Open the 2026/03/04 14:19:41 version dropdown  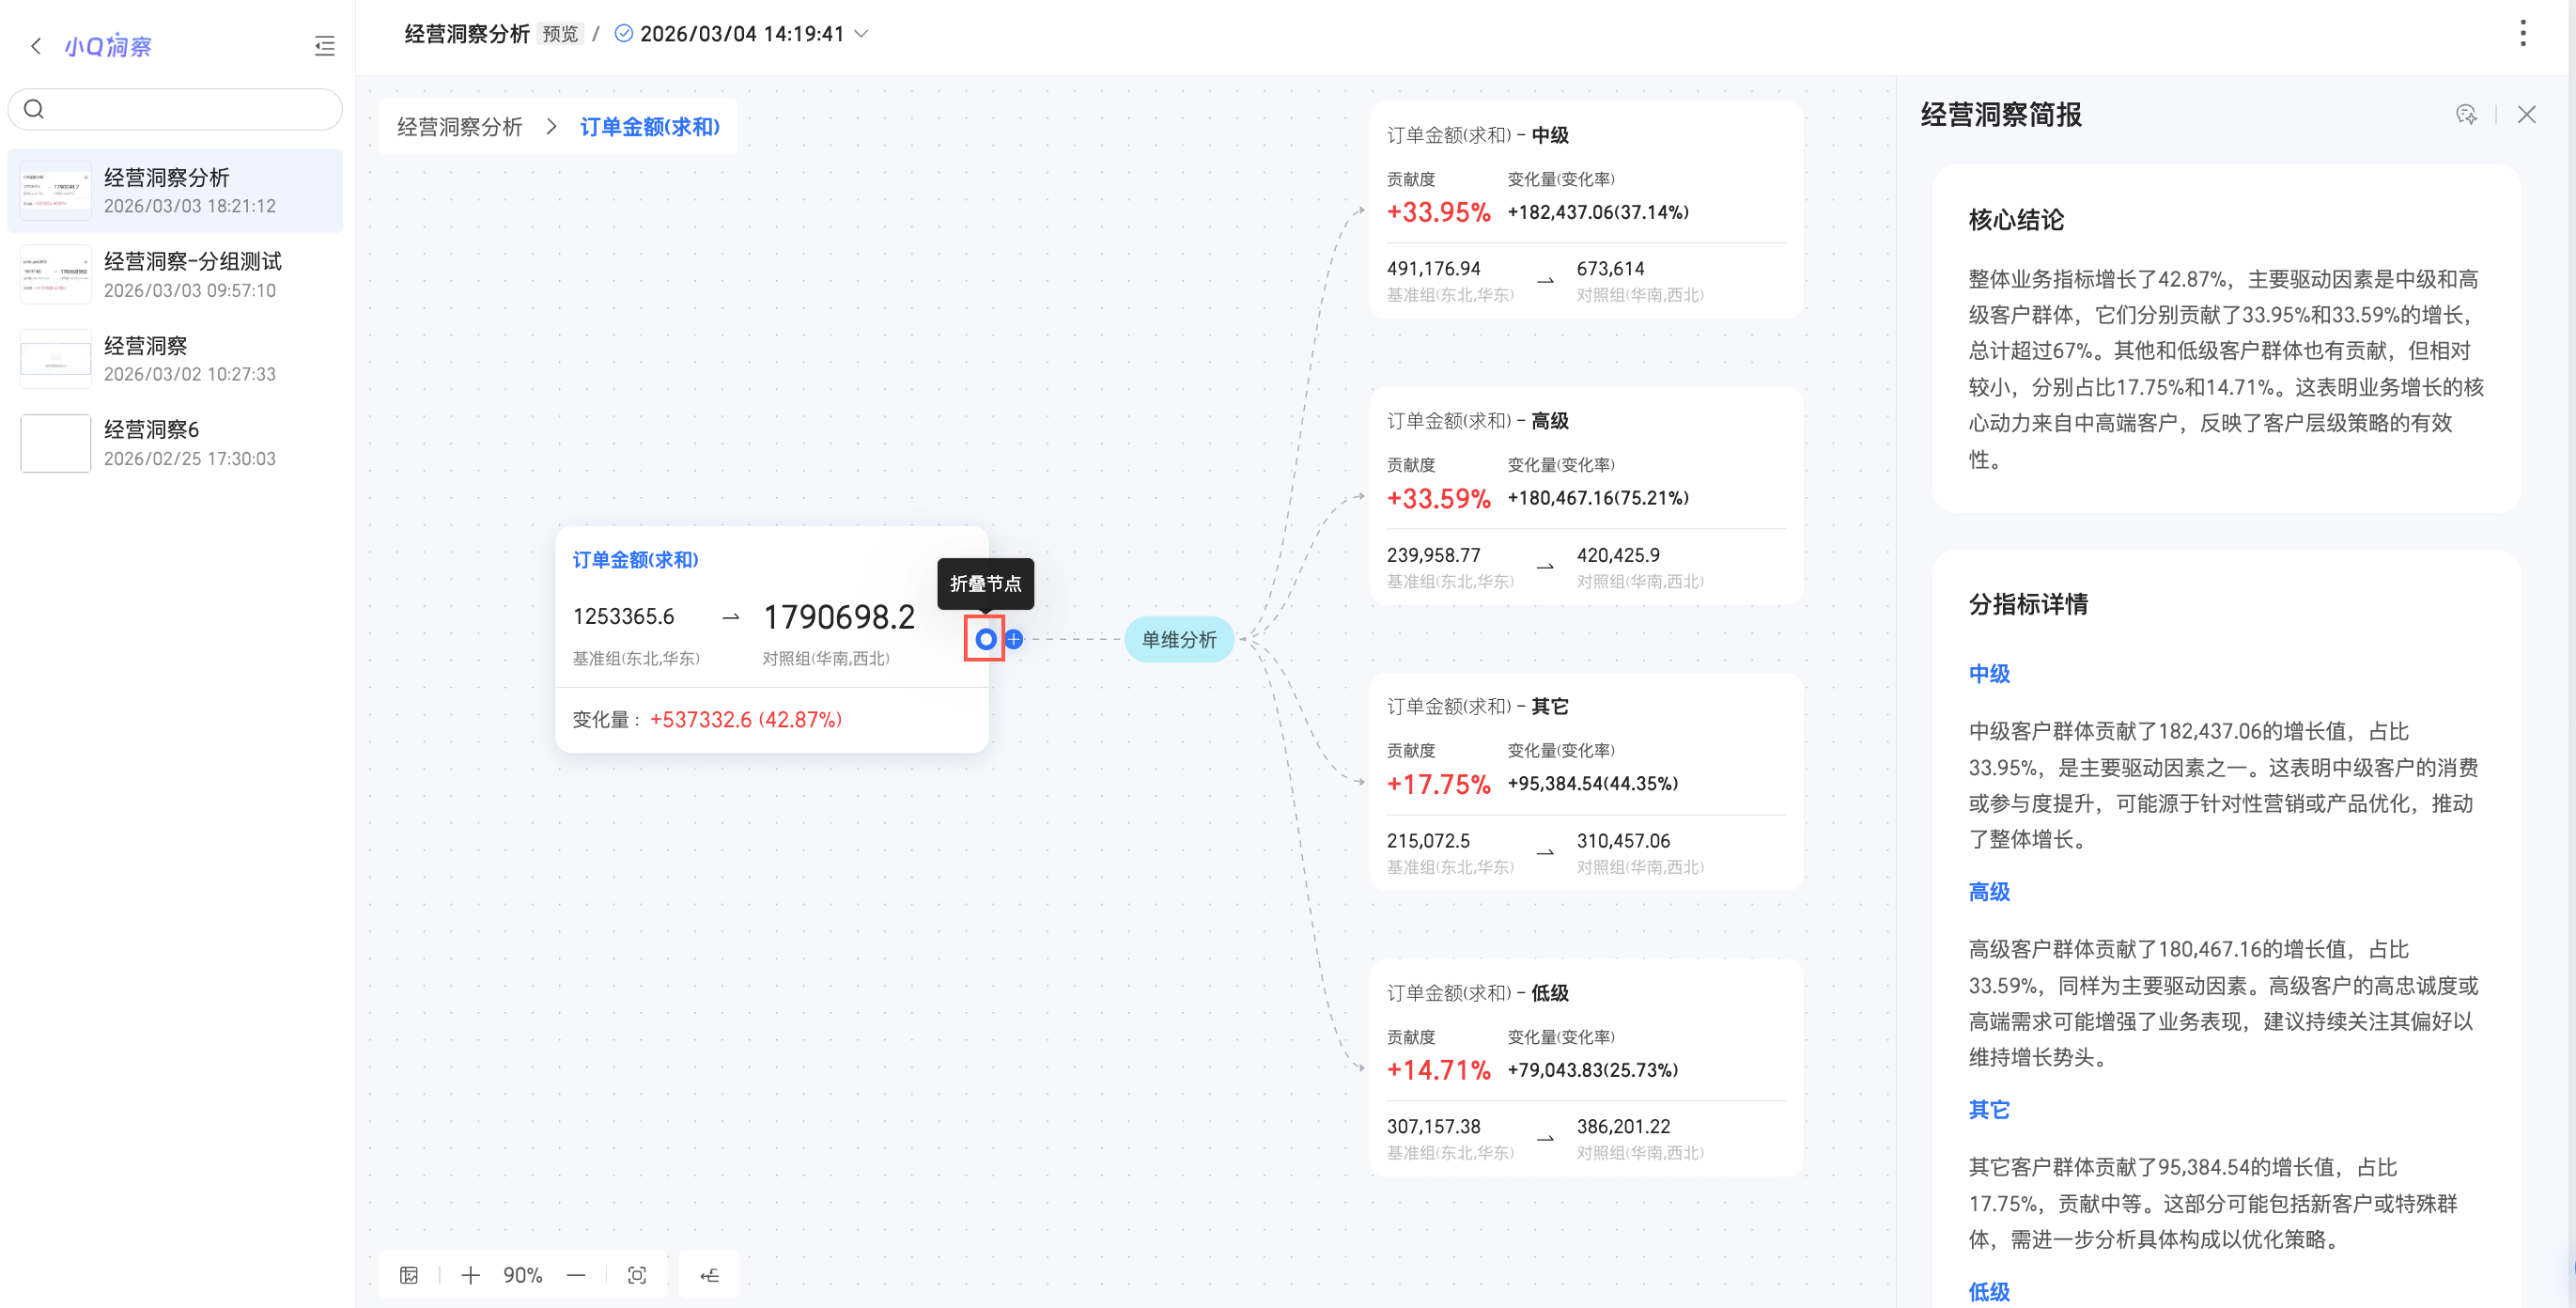[x=861, y=34]
